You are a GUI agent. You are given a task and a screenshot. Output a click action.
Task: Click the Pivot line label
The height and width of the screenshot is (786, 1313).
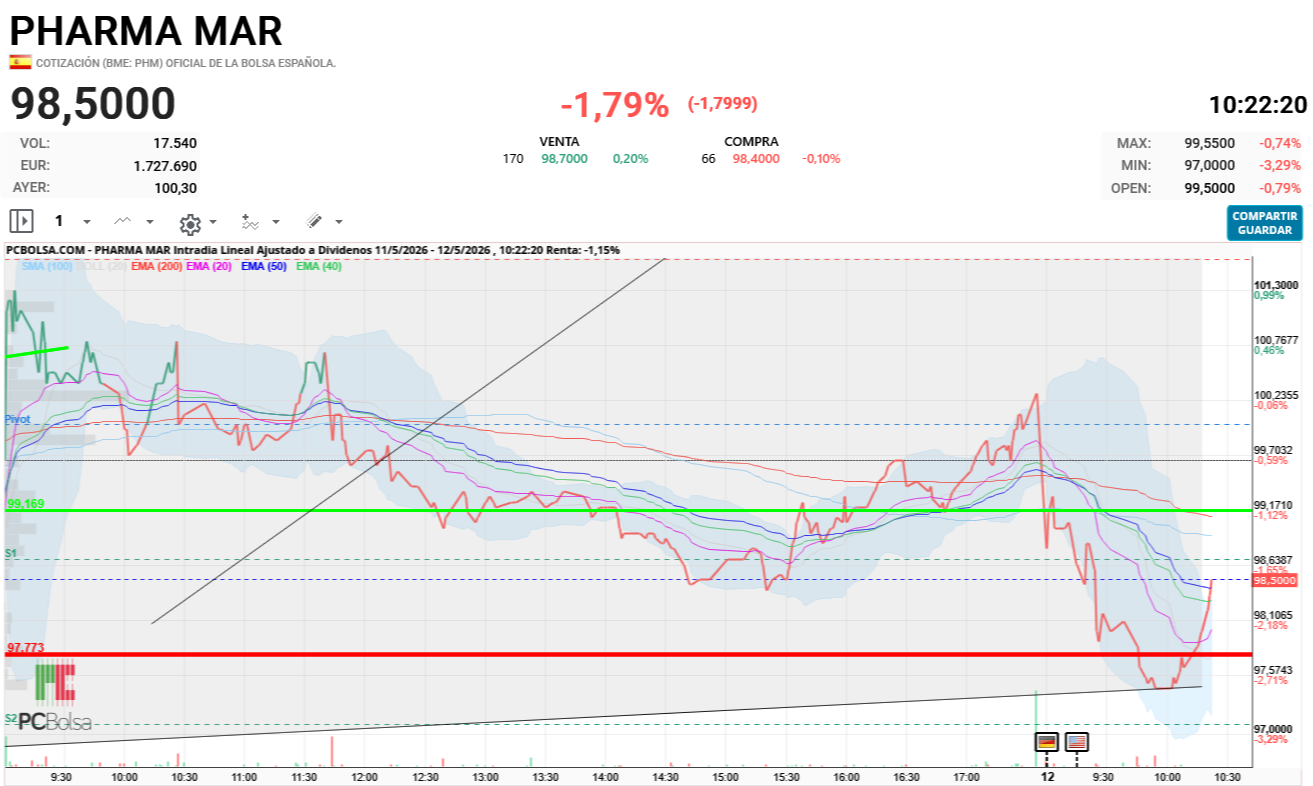coord(17,419)
